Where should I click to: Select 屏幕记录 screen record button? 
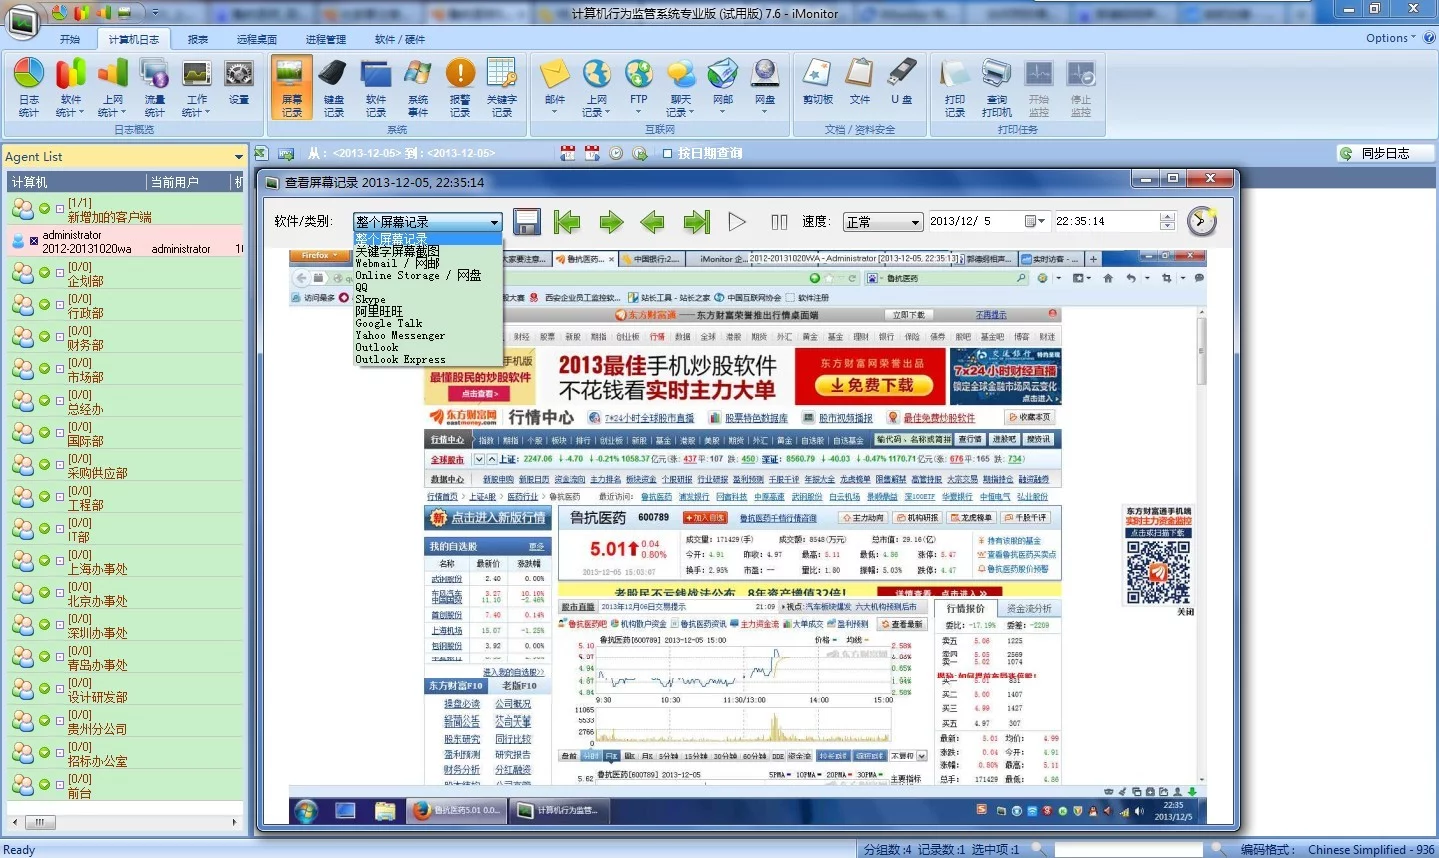(x=291, y=87)
